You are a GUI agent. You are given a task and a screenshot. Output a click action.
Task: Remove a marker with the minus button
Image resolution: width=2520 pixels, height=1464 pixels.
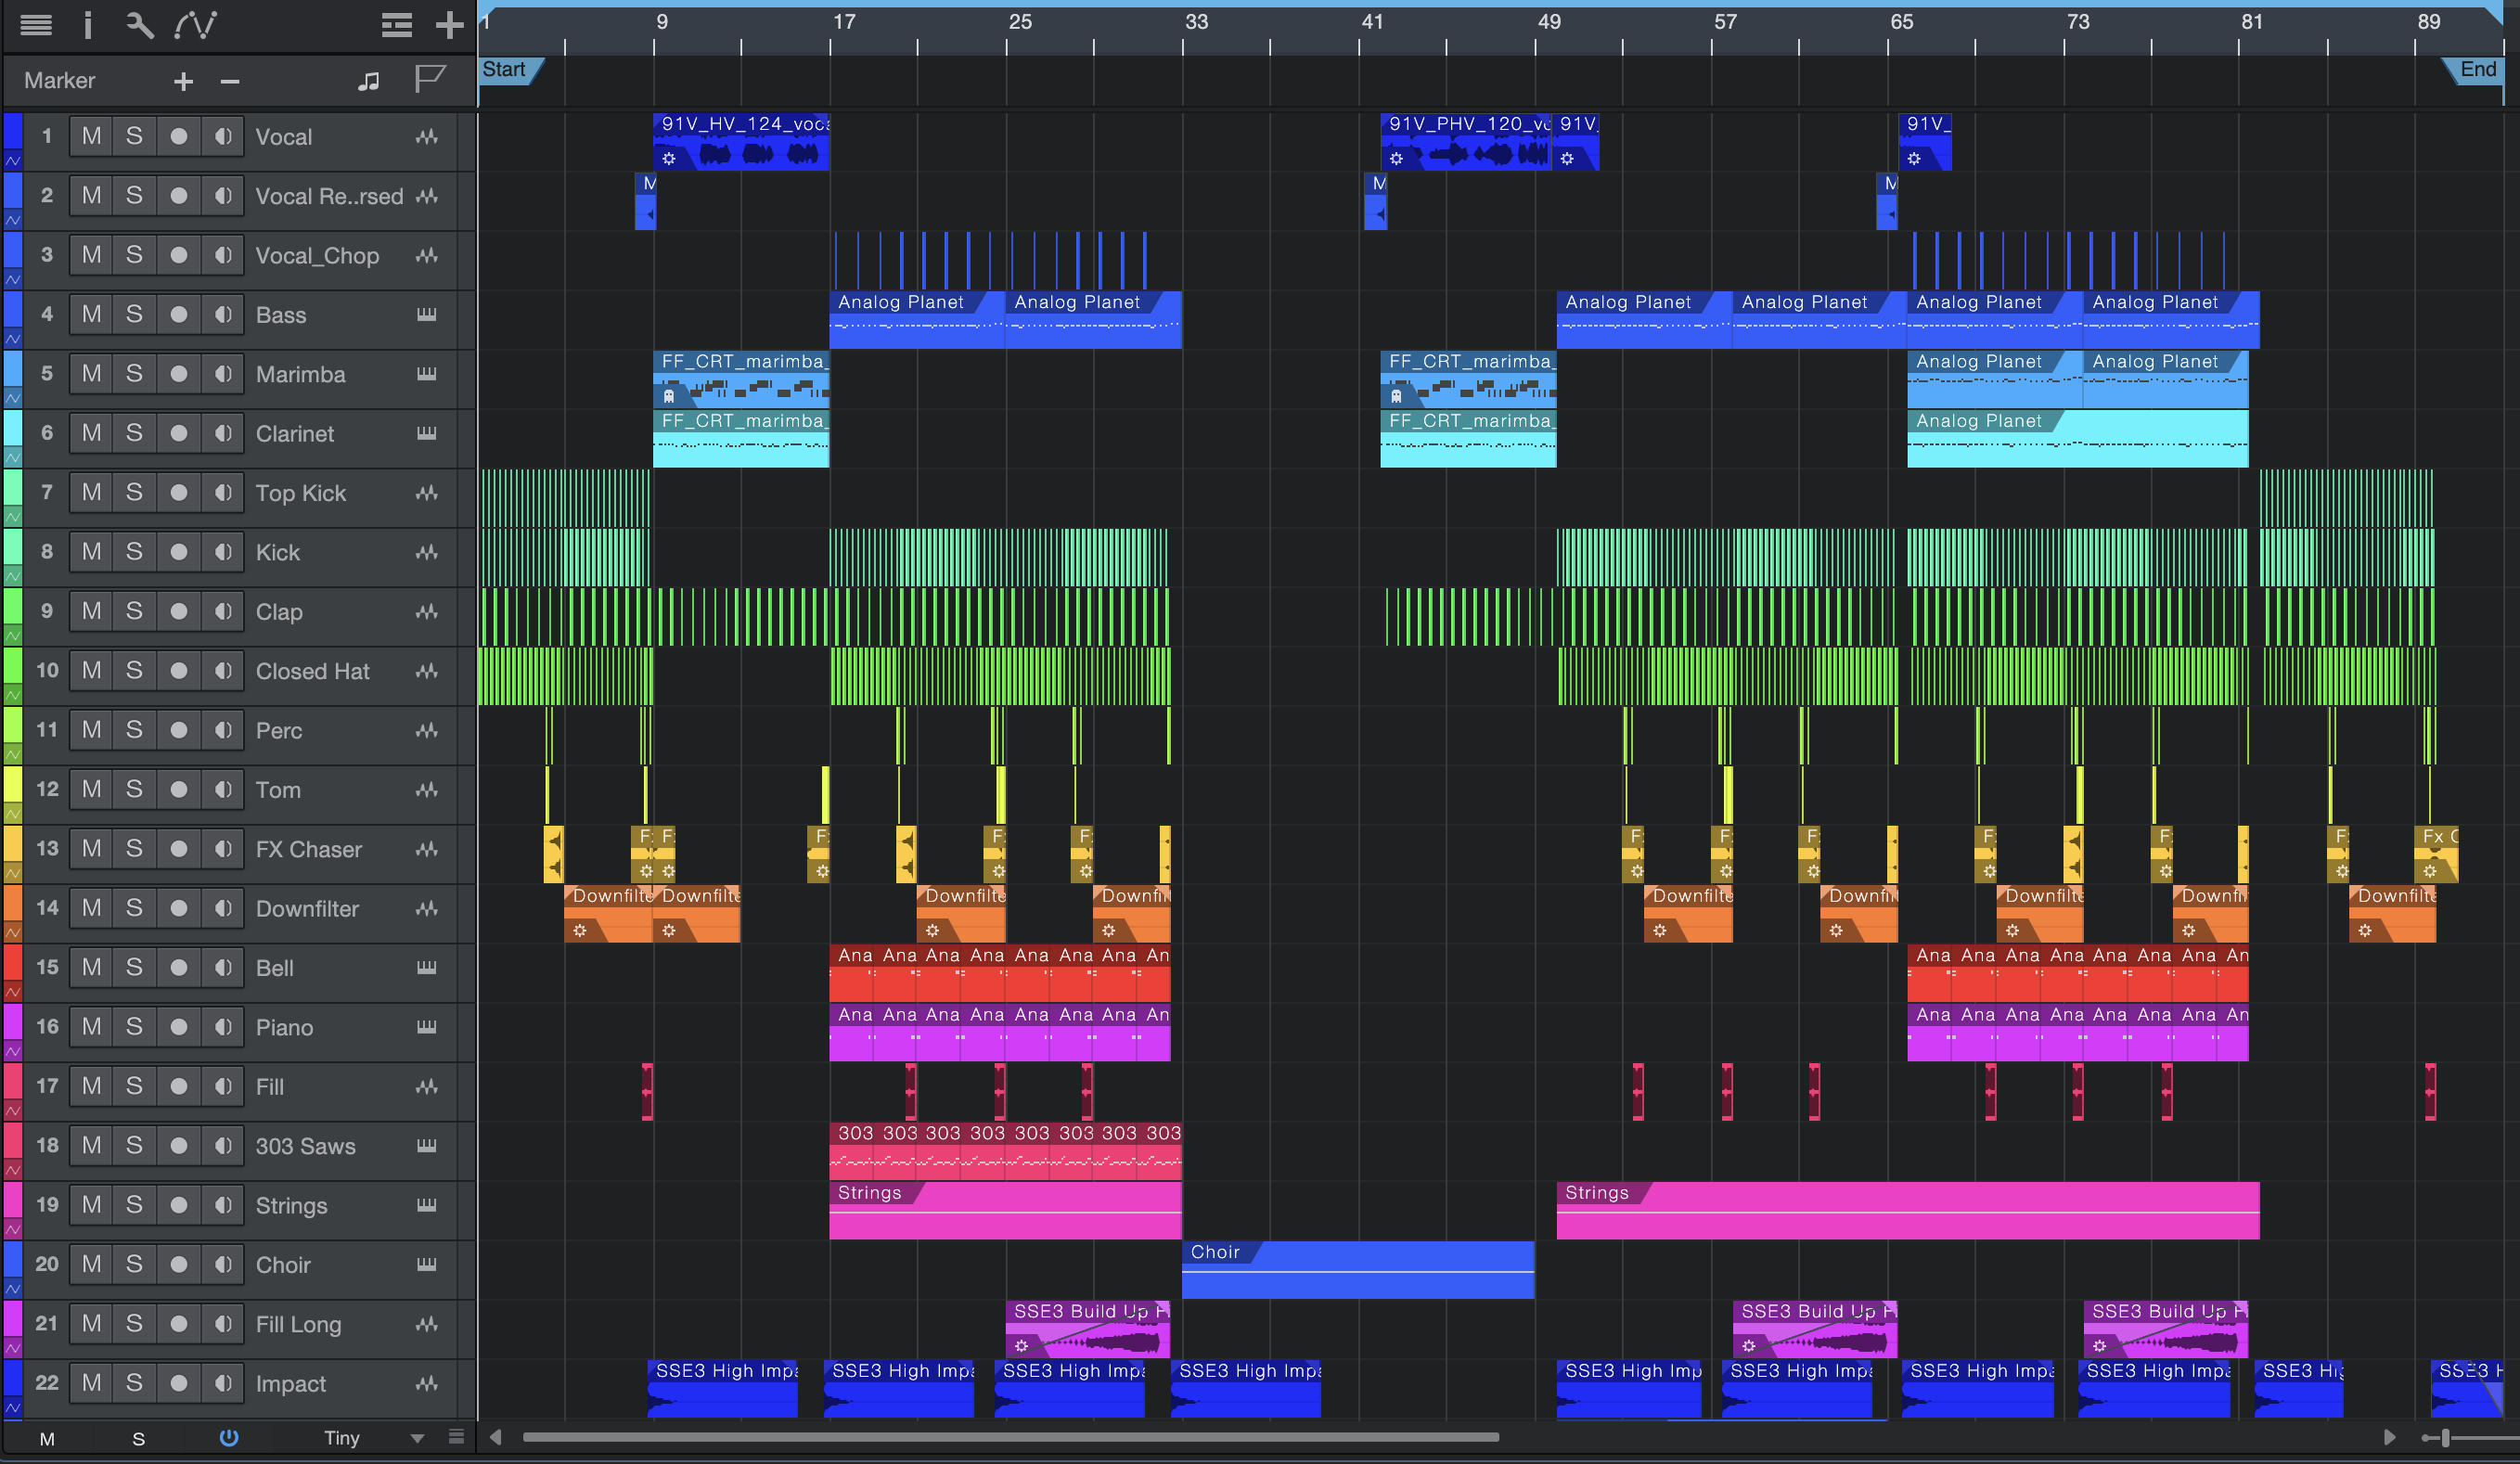(230, 81)
